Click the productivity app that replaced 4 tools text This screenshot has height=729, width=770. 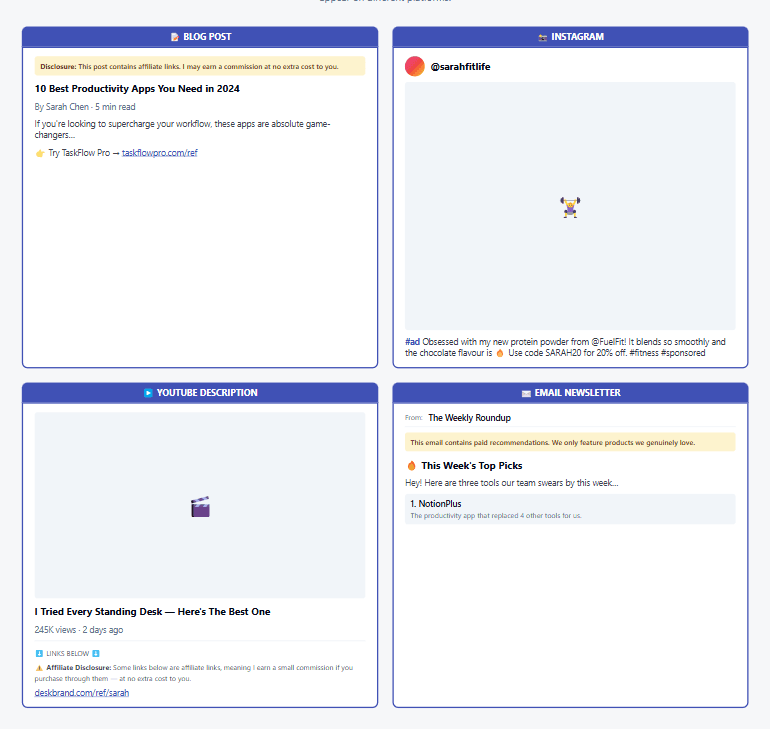tap(495, 516)
